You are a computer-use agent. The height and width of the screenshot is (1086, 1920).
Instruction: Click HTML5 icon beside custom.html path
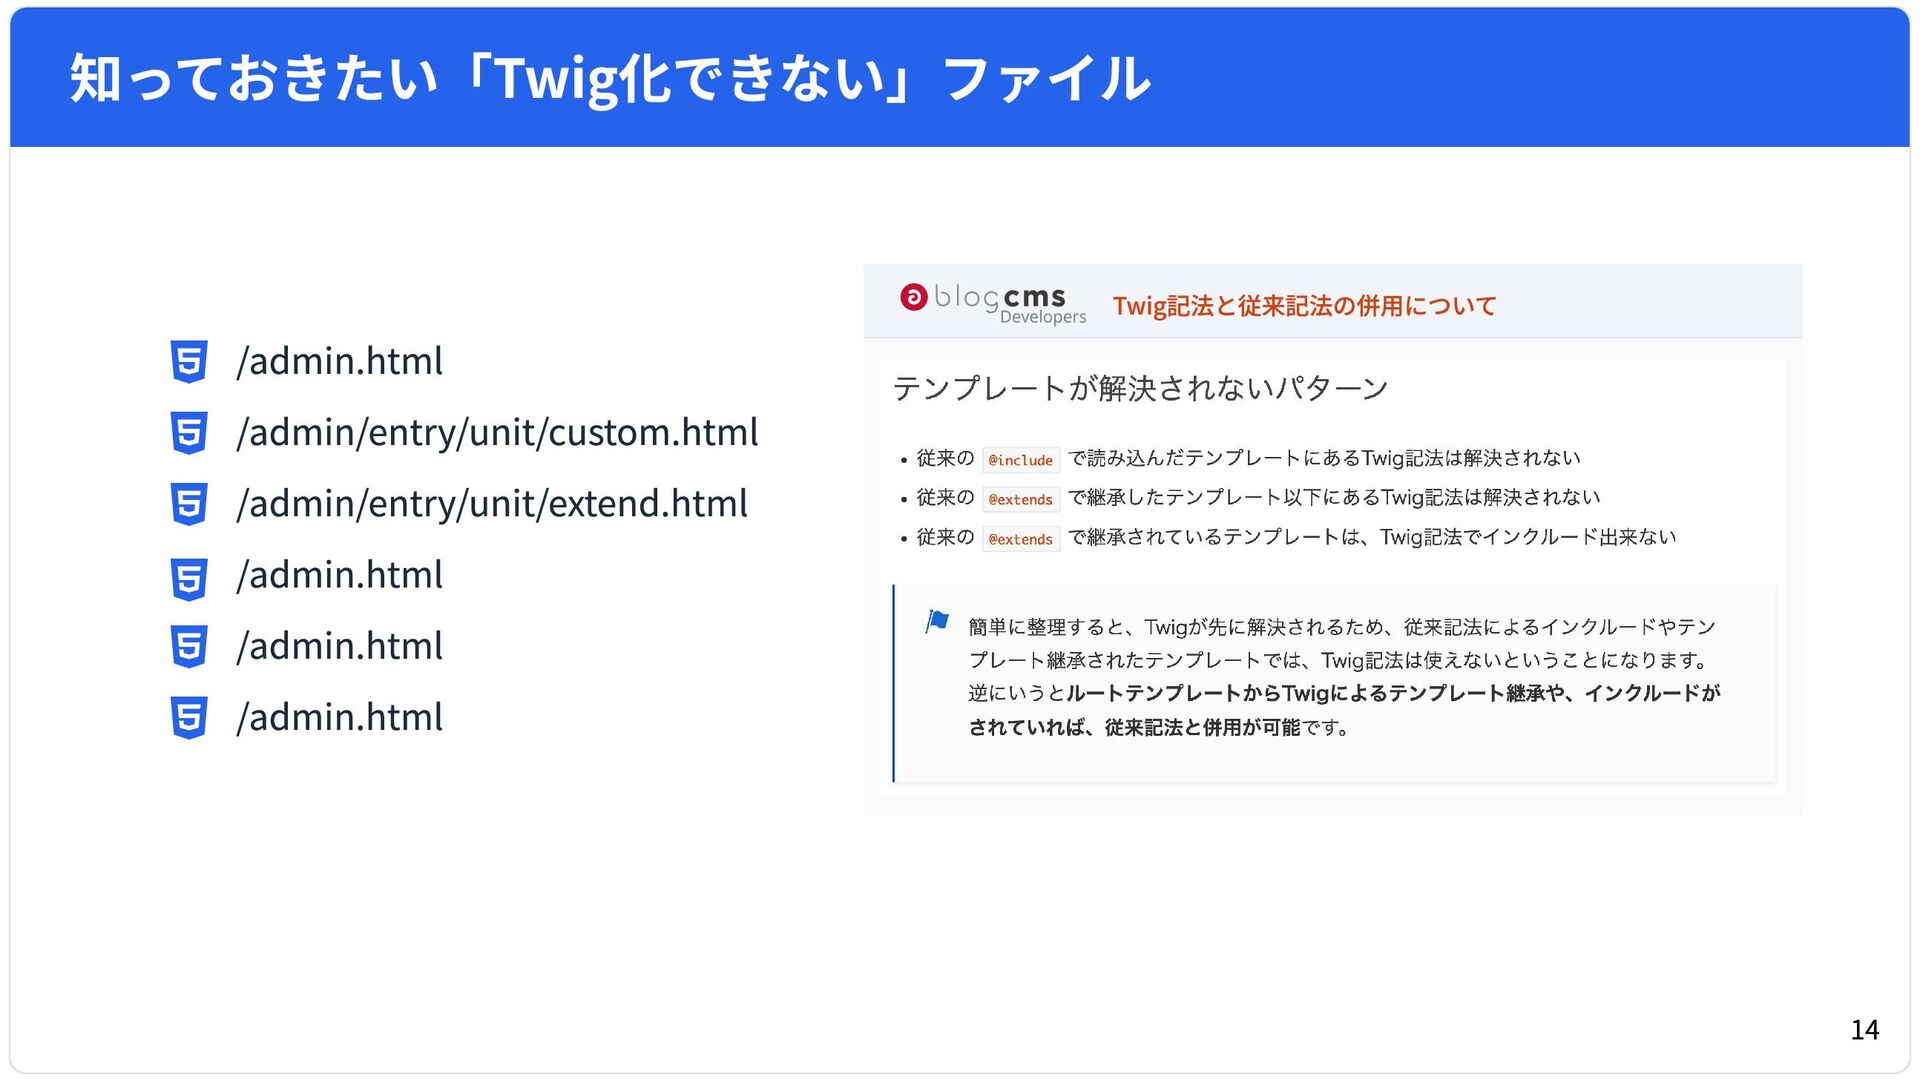188,433
